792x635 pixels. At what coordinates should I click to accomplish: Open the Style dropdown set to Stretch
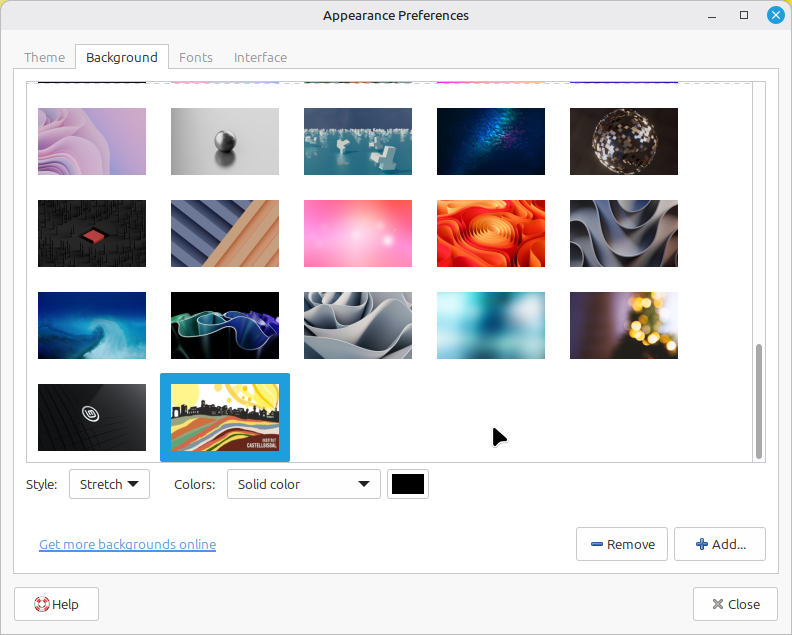tap(109, 484)
